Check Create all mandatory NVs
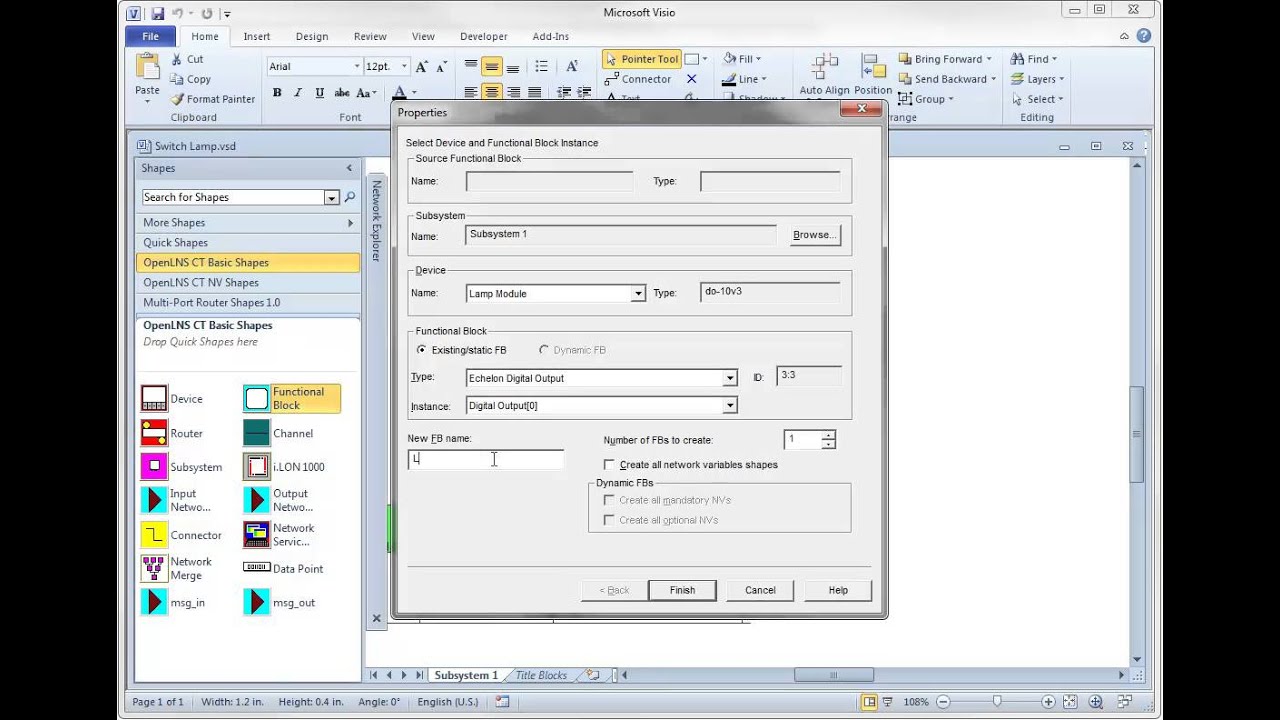The image size is (1280, 720). click(609, 500)
